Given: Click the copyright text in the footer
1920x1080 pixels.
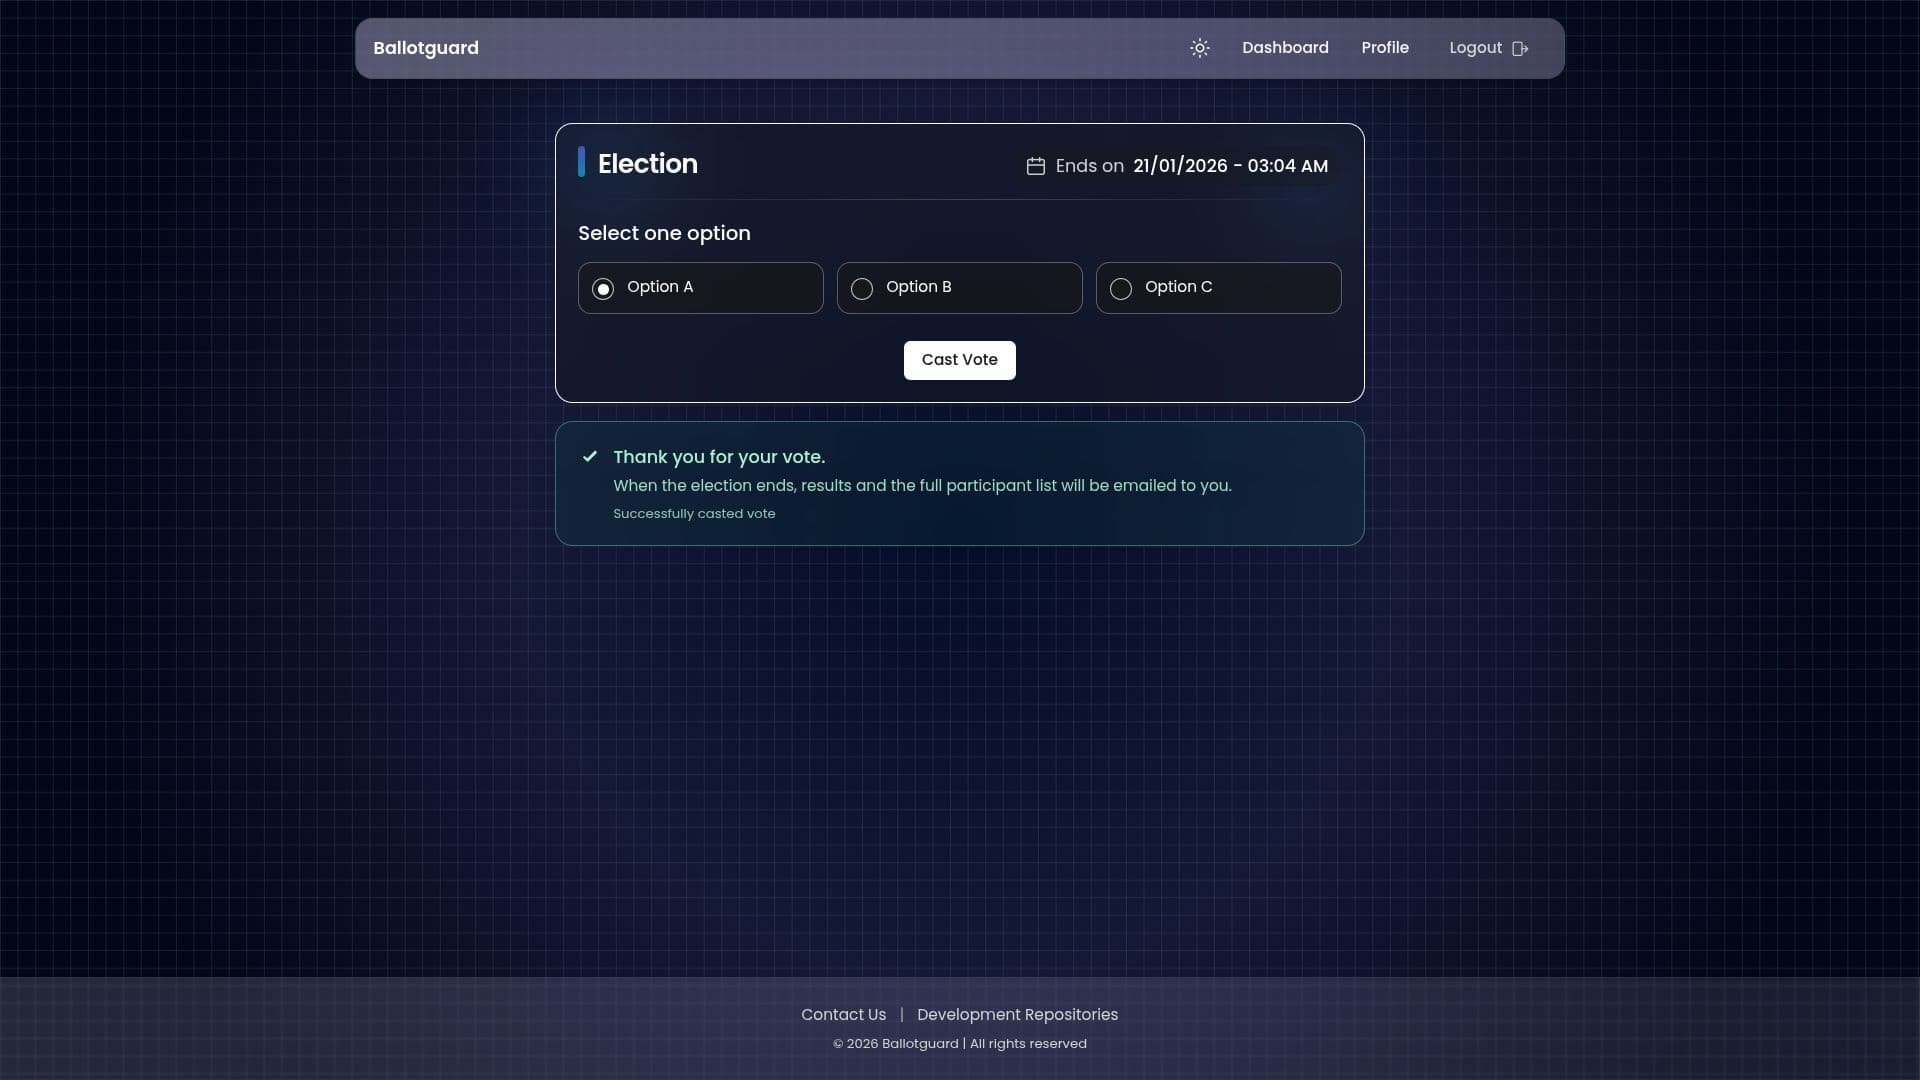Looking at the screenshot, I should tap(959, 1043).
